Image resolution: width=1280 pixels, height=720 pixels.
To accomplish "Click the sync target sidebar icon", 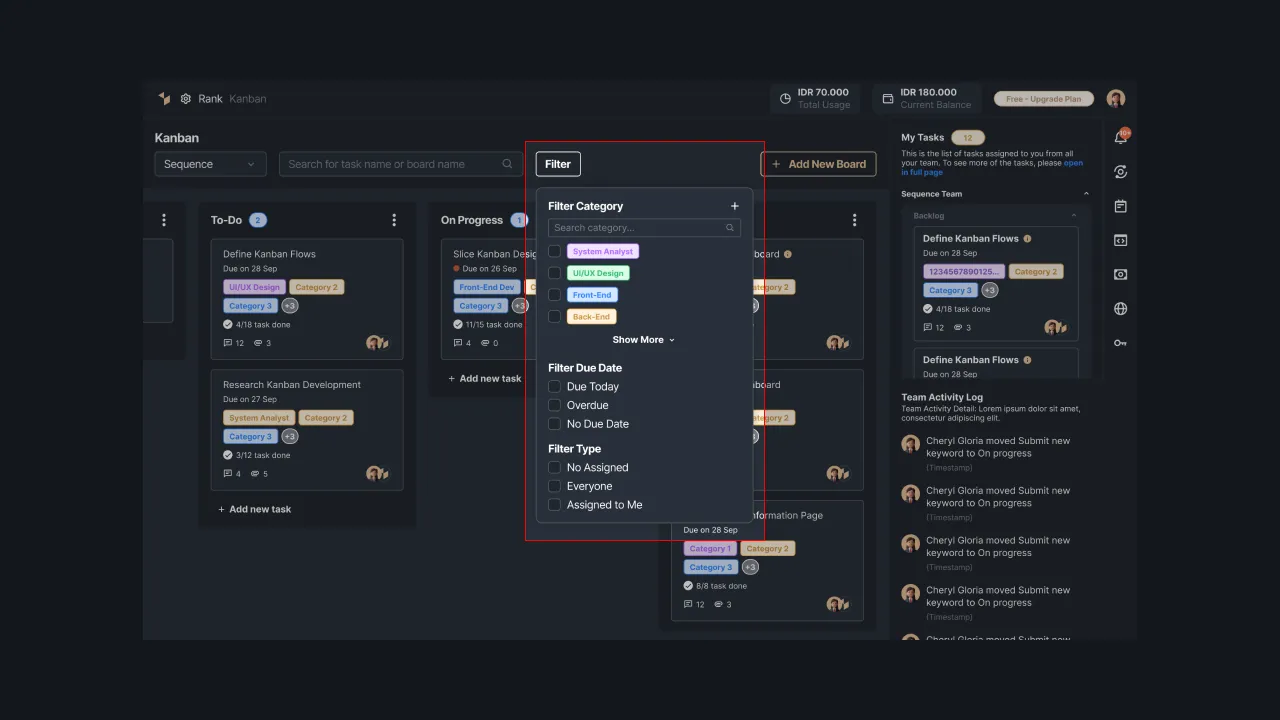I will coord(1121,172).
